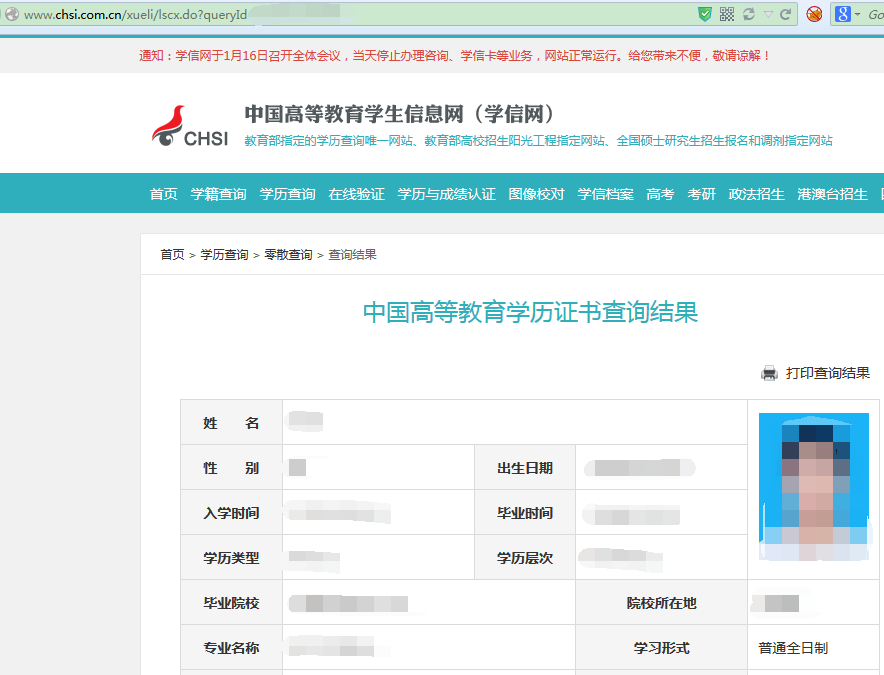Click the pixelated student photo
This screenshot has width=884, height=675.
pyautogui.click(x=814, y=487)
